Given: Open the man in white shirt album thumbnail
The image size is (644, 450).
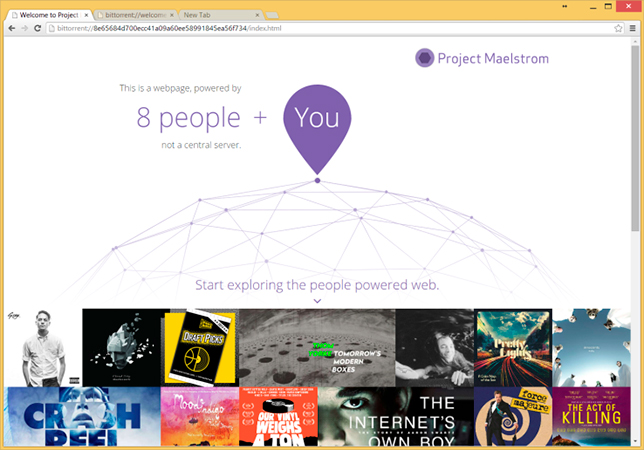Looking at the screenshot, I should (43, 348).
